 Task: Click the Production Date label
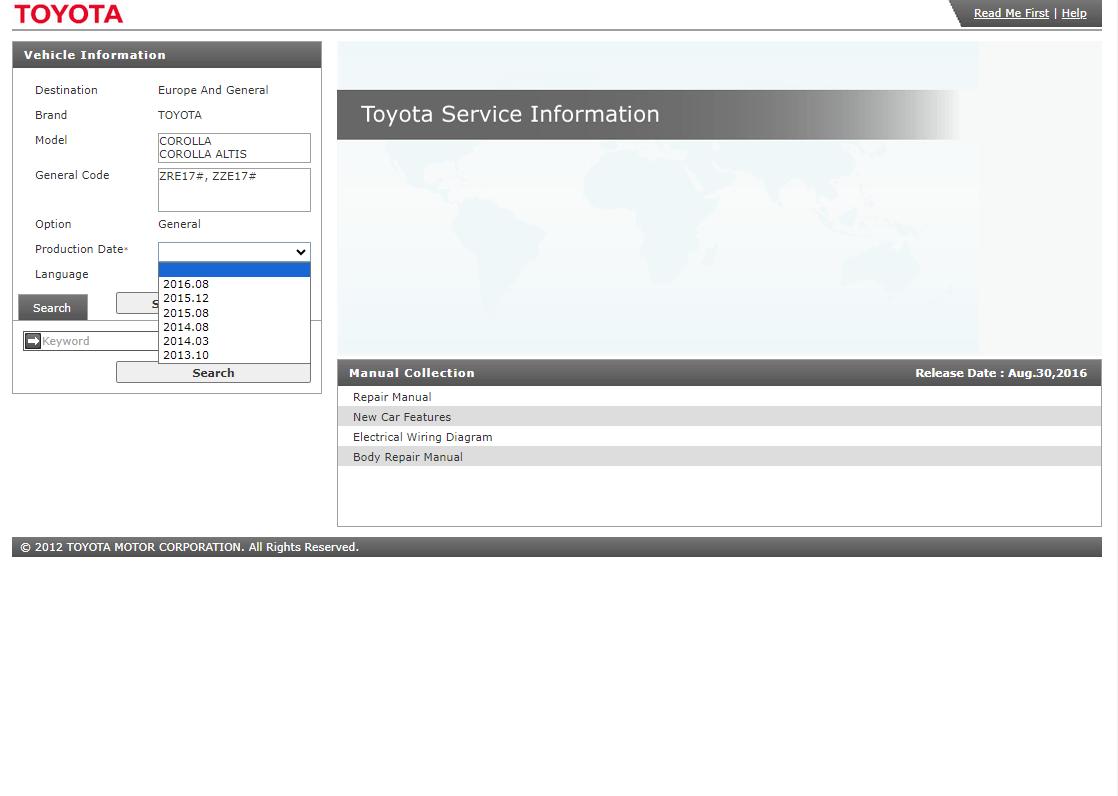point(81,249)
